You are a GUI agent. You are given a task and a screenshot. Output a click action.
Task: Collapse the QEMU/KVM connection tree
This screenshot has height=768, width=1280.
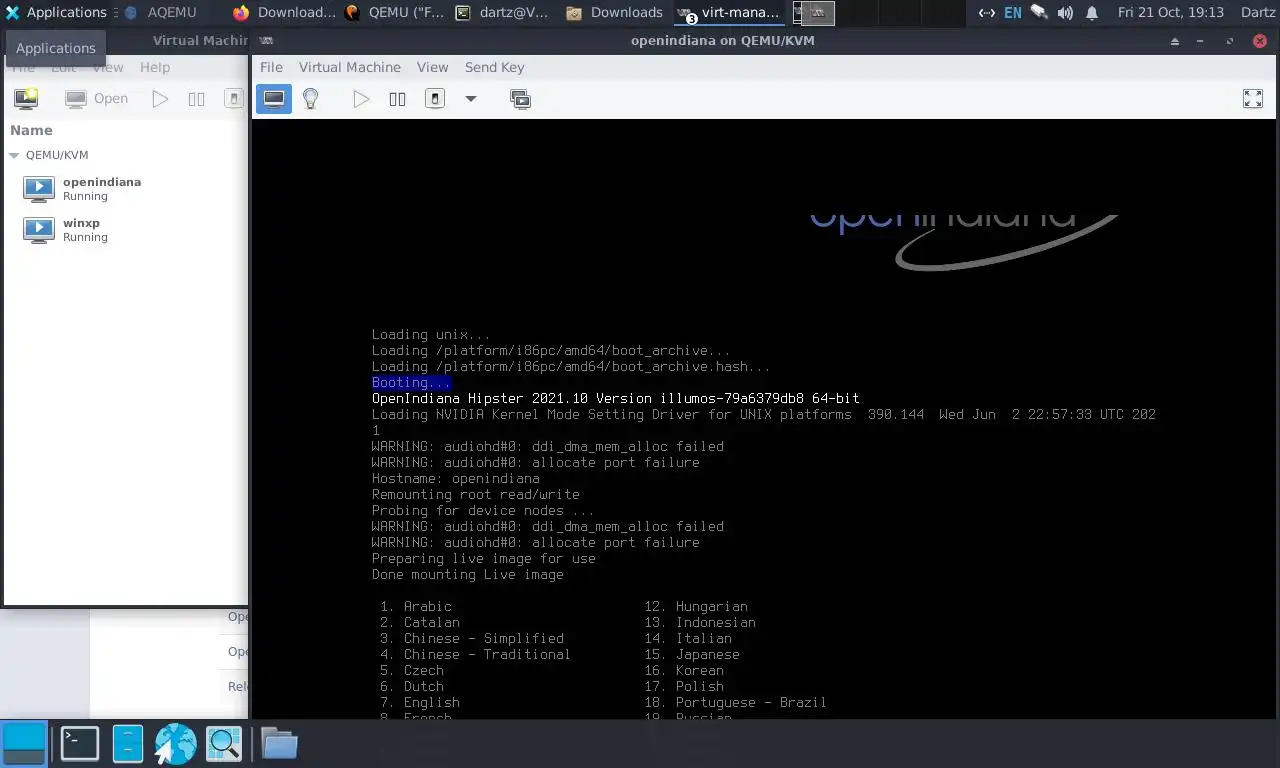click(x=14, y=155)
